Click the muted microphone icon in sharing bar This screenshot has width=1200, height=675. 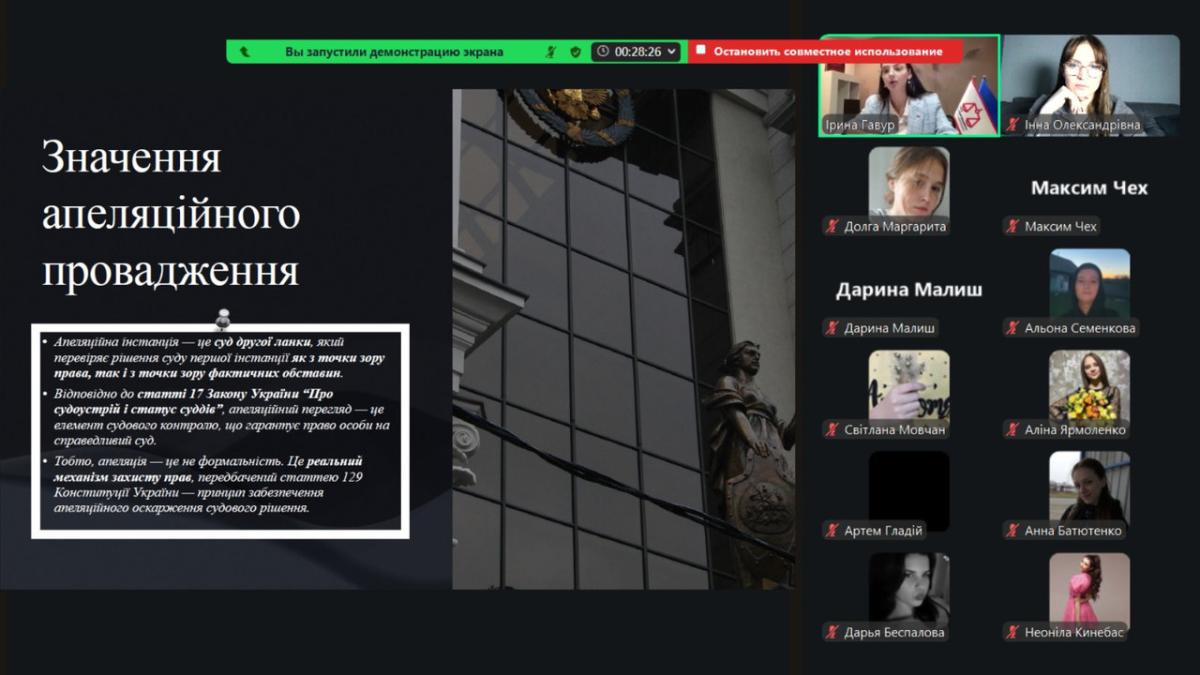pos(551,51)
